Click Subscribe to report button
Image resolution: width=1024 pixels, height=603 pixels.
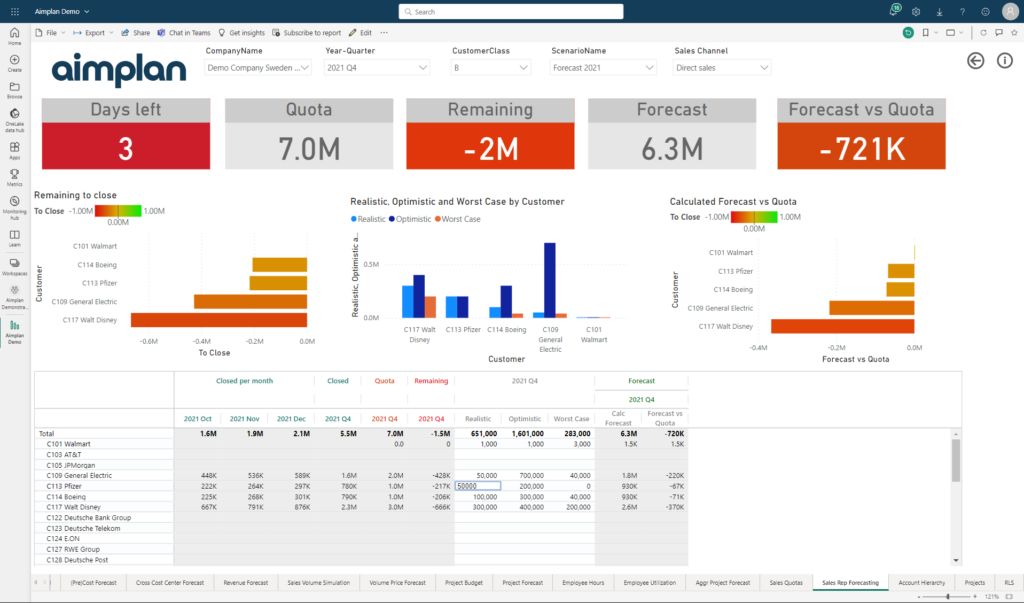click(x=306, y=33)
